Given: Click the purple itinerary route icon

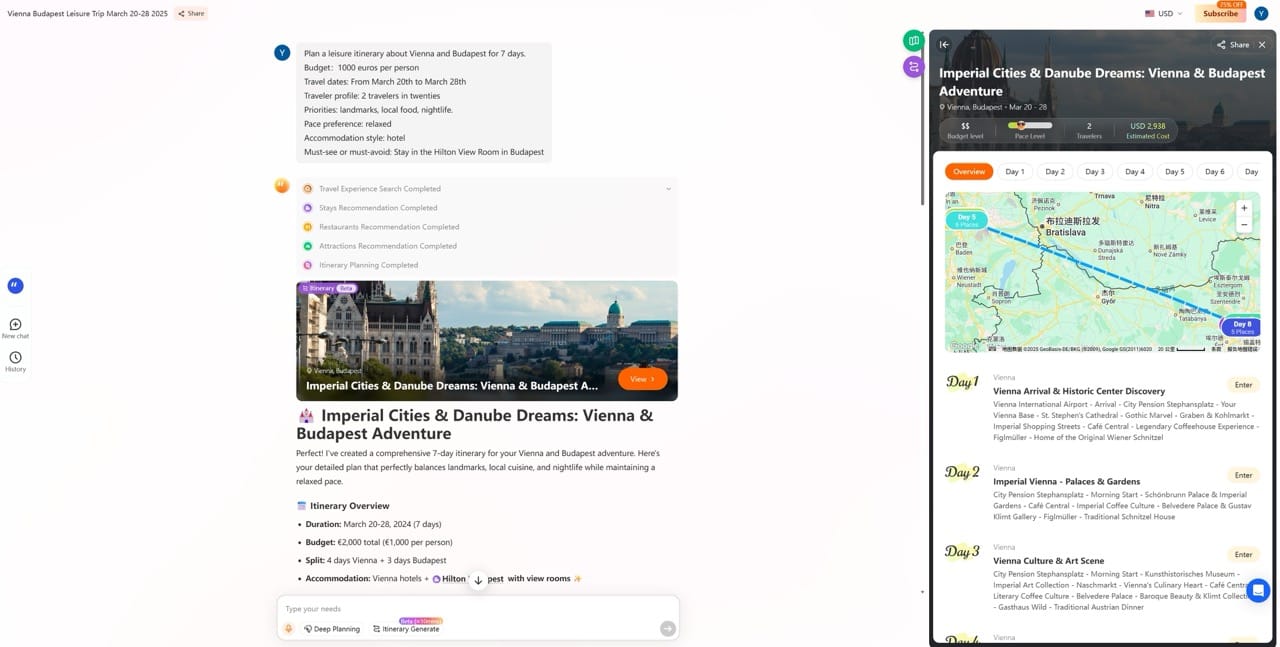Looking at the screenshot, I should pos(913,67).
